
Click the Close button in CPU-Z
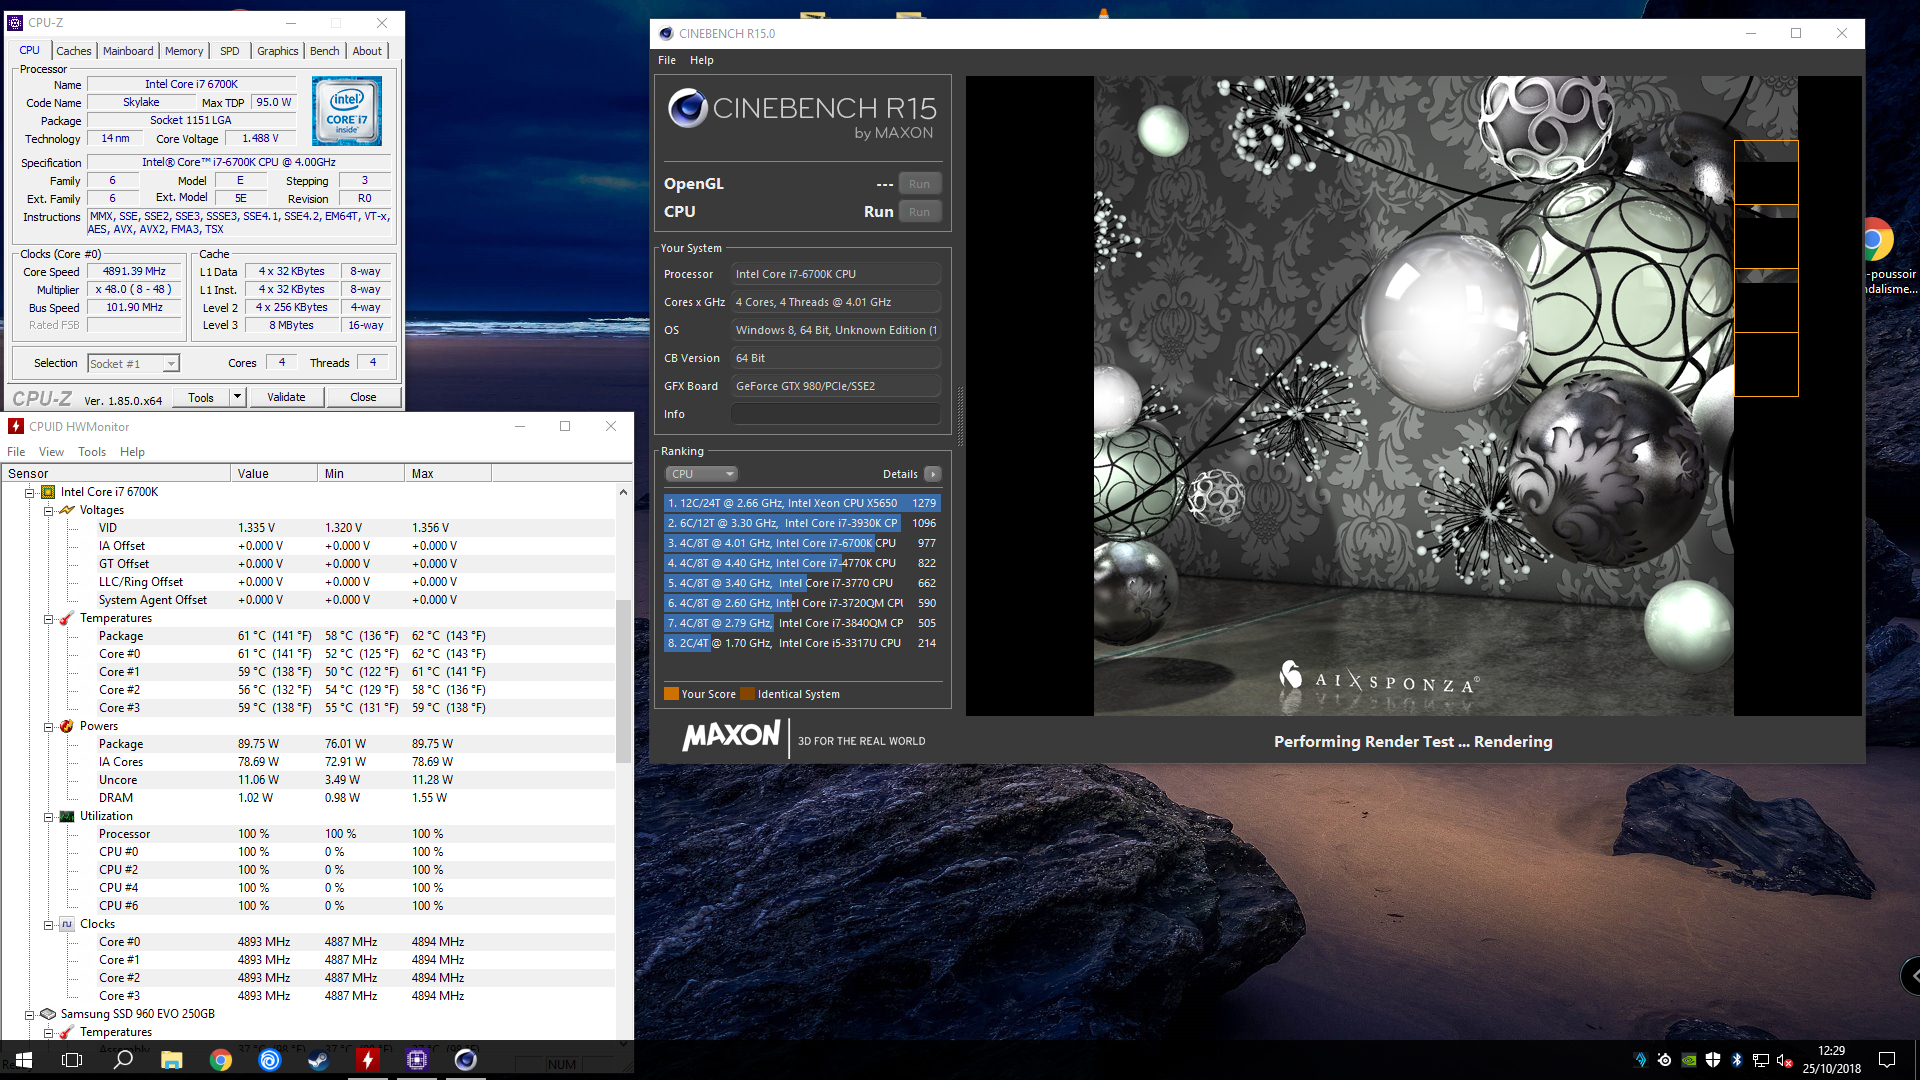click(x=363, y=397)
